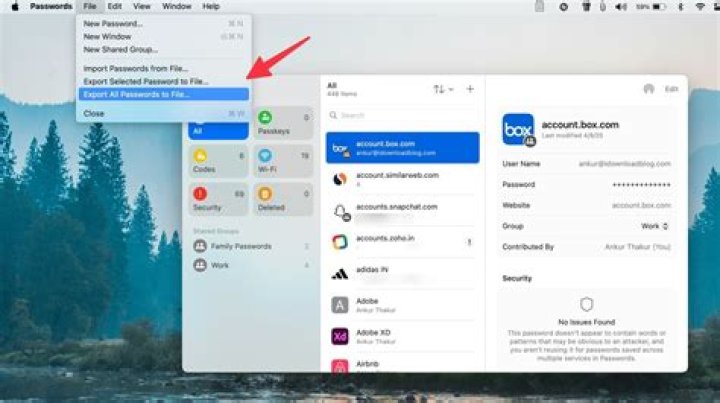Click the No Issues Found shield icon
Image resolution: width=720 pixels, height=403 pixels.
pos(586,304)
